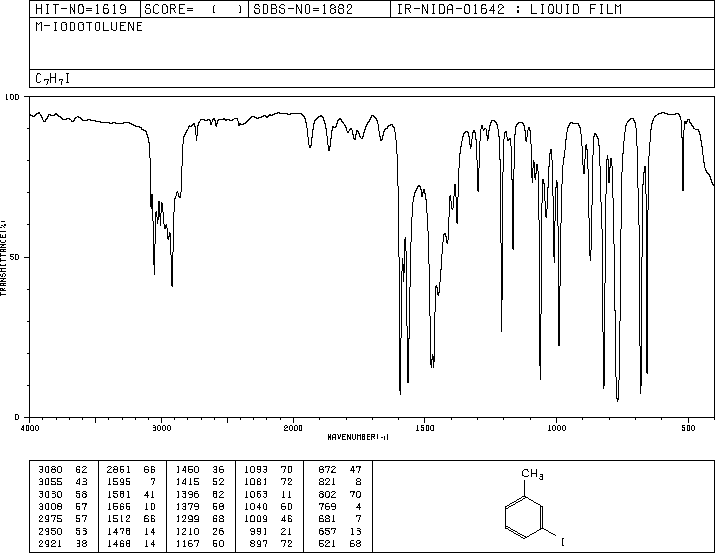This screenshot has height=553, width=715.
Task: Click the 50 transmittance axis label
Action: 14,257
